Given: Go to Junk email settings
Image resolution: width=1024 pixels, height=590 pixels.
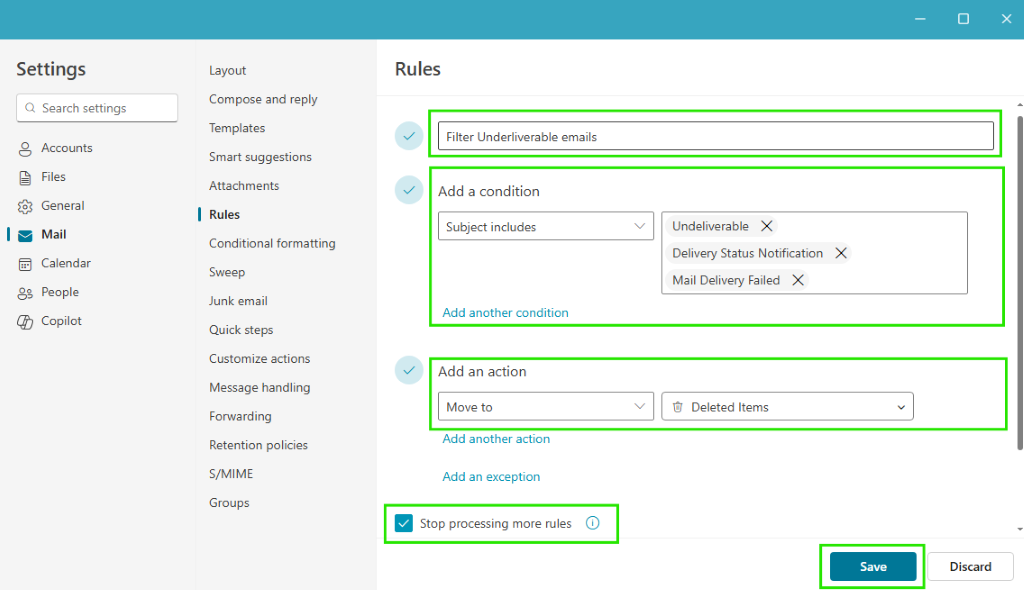Looking at the screenshot, I should tap(238, 301).
